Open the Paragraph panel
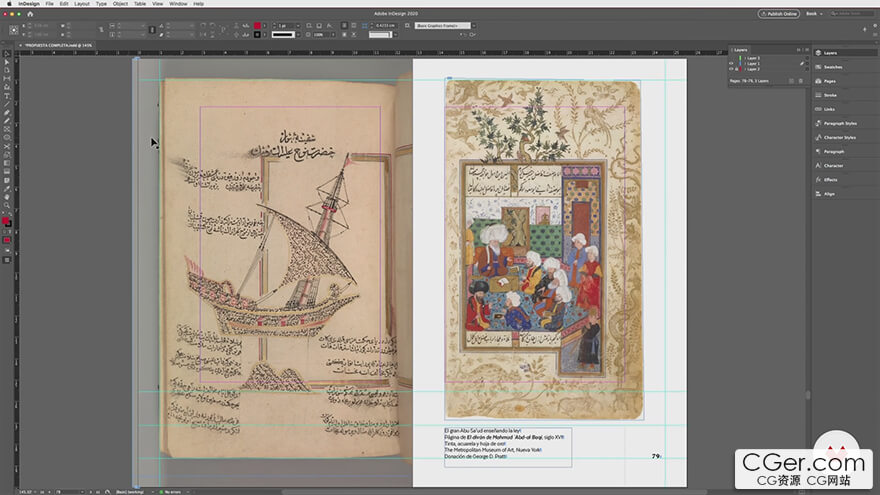880x495 pixels. [x=845, y=152]
